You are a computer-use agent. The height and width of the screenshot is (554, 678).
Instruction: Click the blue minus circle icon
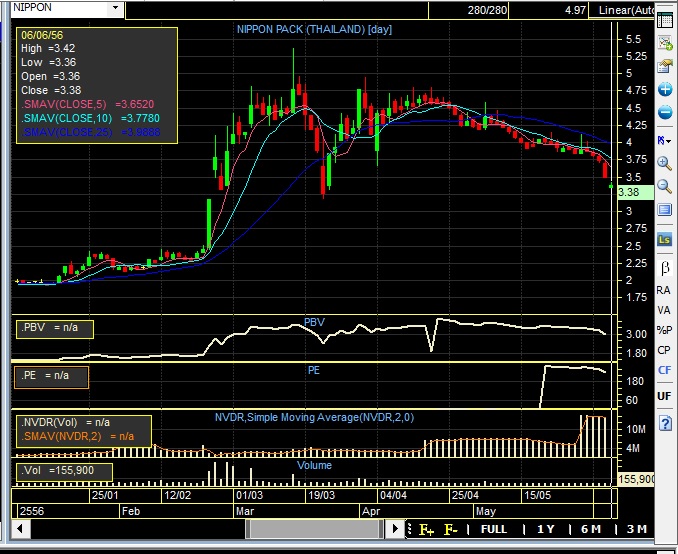[665, 112]
